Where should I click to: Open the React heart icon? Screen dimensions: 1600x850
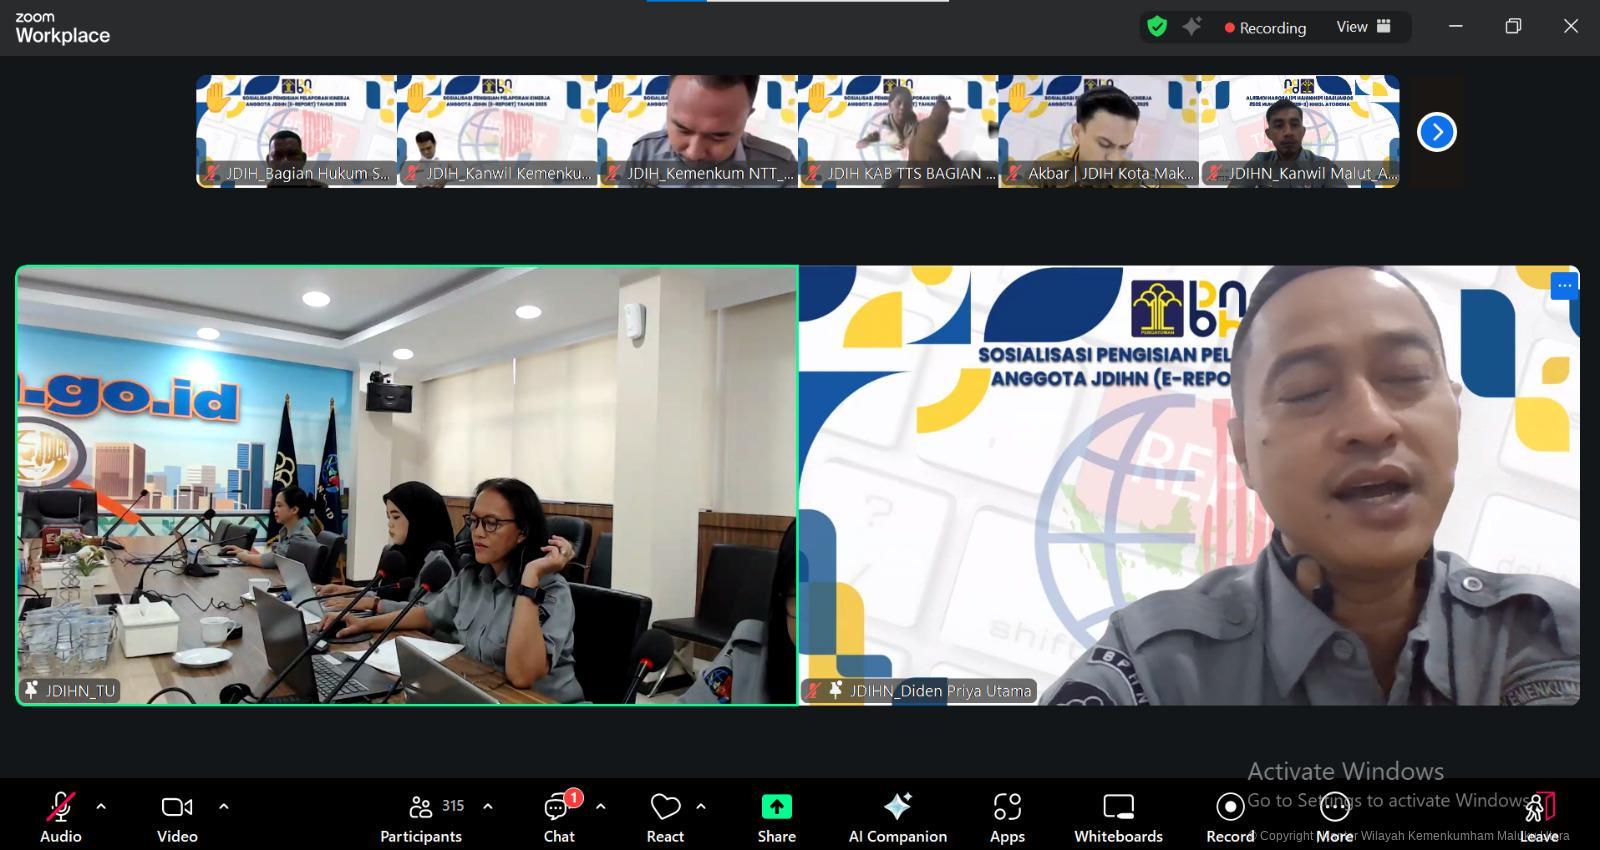click(x=665, y=816)
